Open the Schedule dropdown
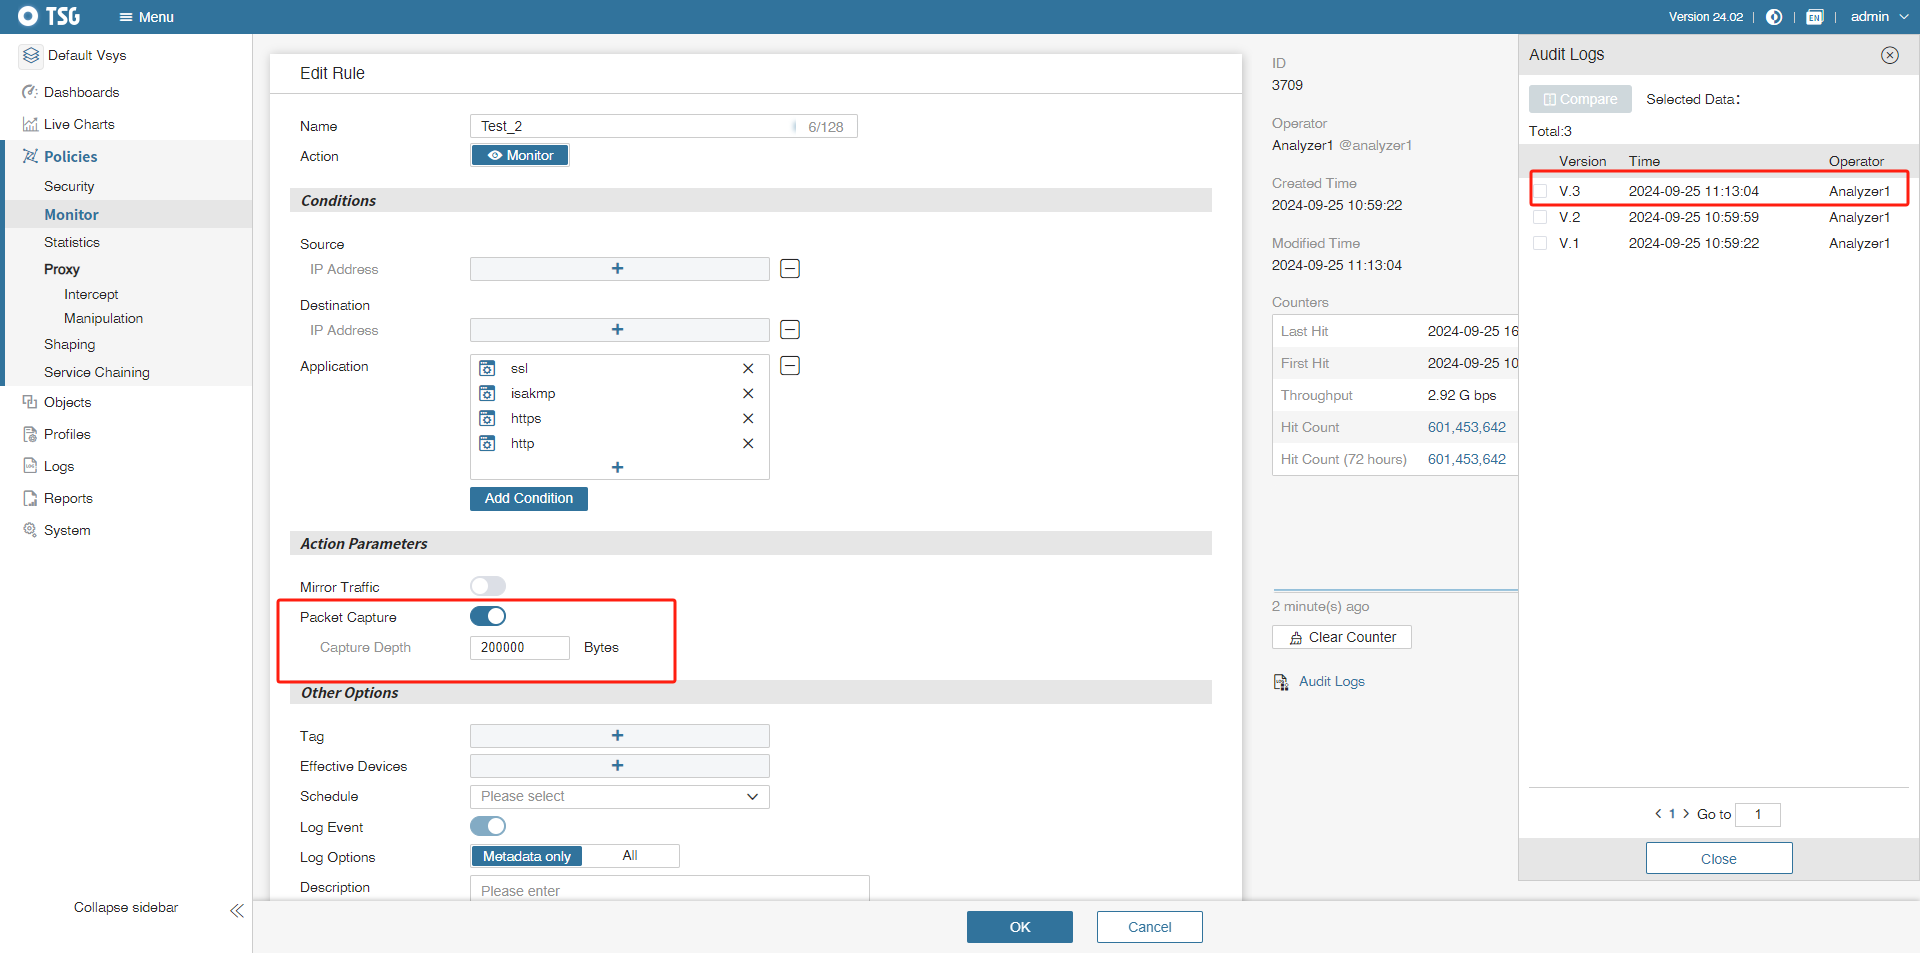The width and height of the screenshot is (1920, 953). [619, 797]
